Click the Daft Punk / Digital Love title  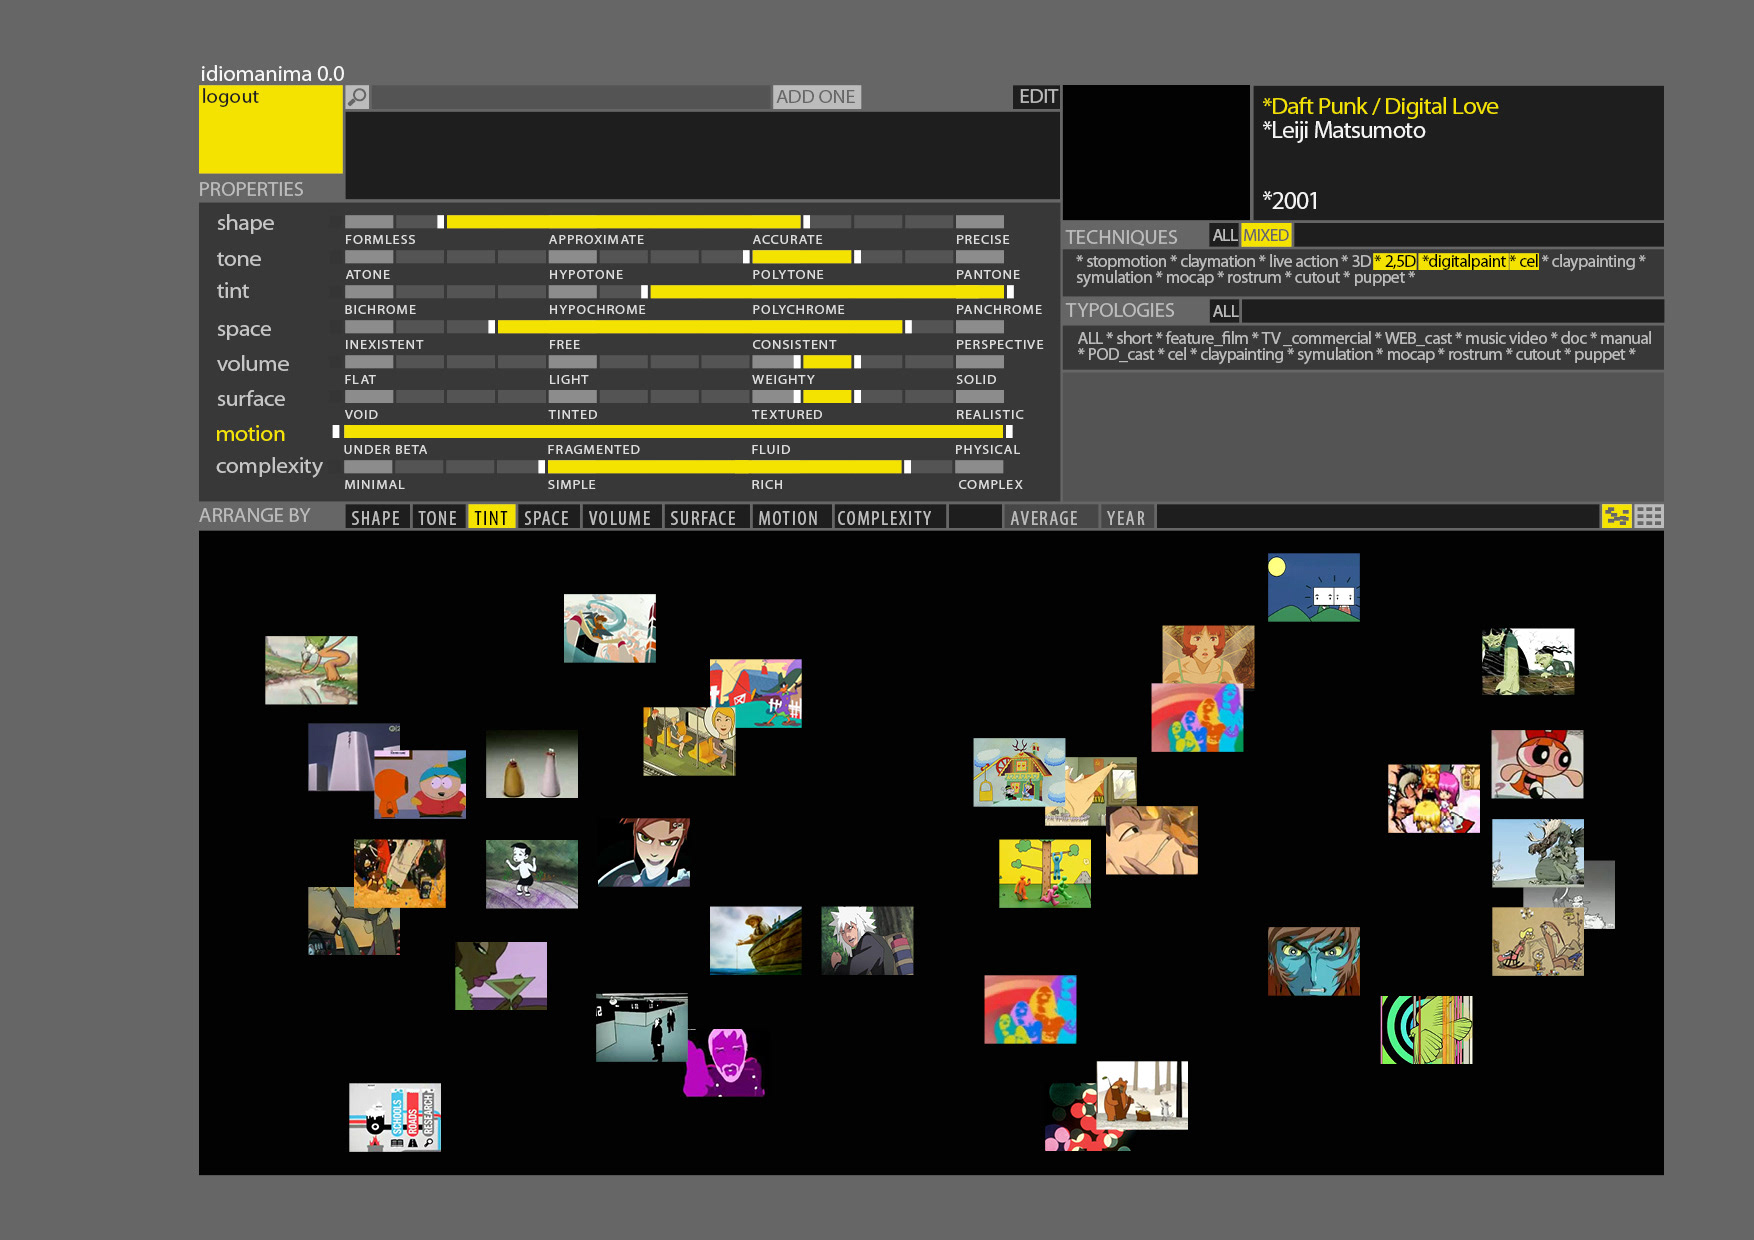pos(1380,106)
